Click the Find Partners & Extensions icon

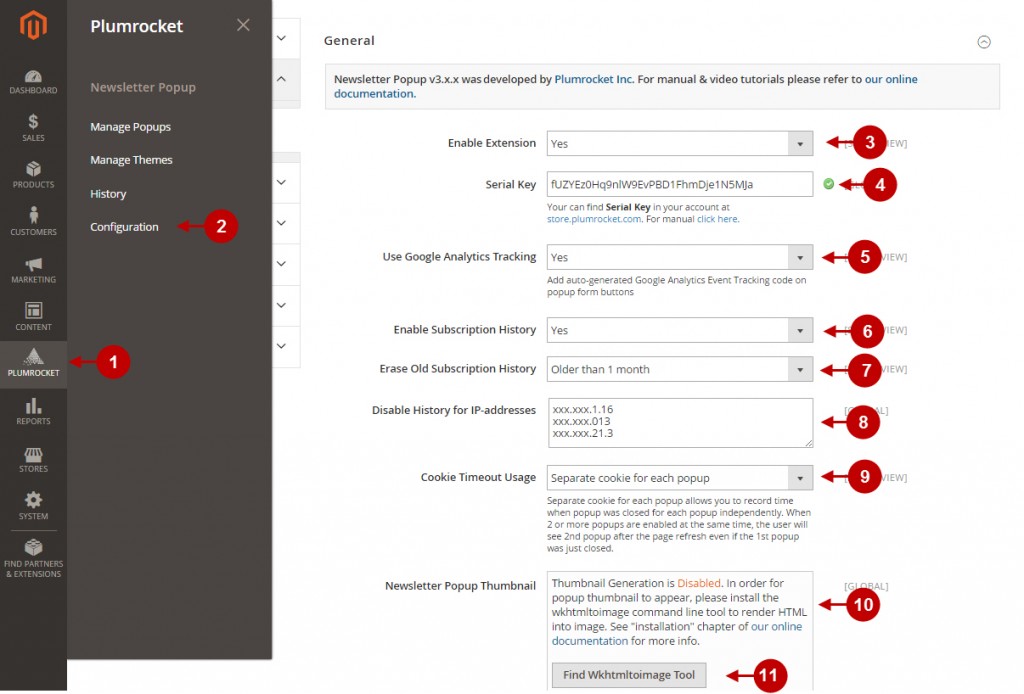click(x=33, y=556)
